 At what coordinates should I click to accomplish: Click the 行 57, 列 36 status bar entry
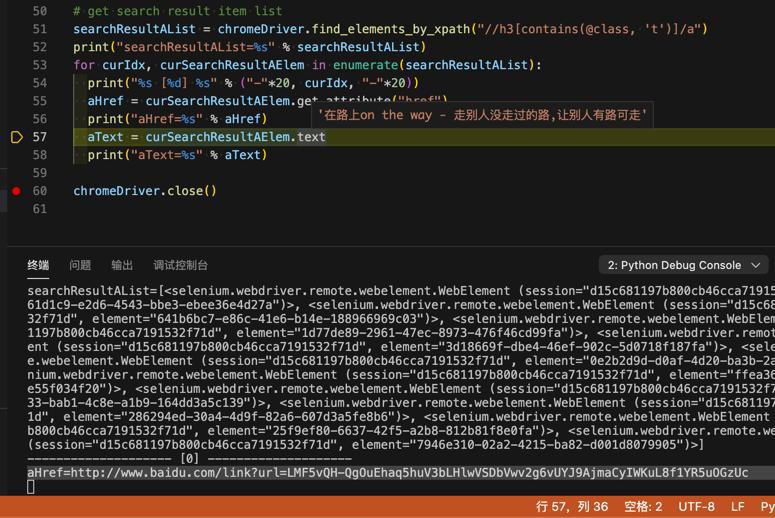[x=572, y=507]
